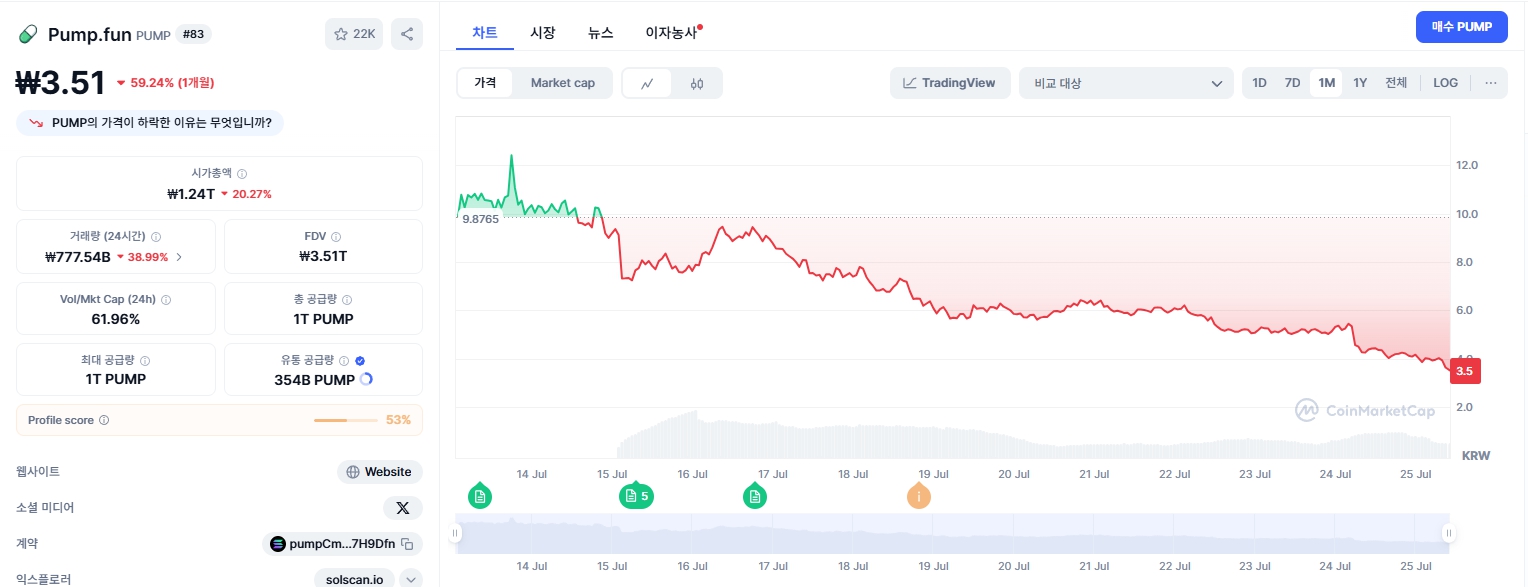The height and width of the screenshot is (587, 1528).
Task: Add Pump.fun to watchlist via star button
Action: pos(354,34)
